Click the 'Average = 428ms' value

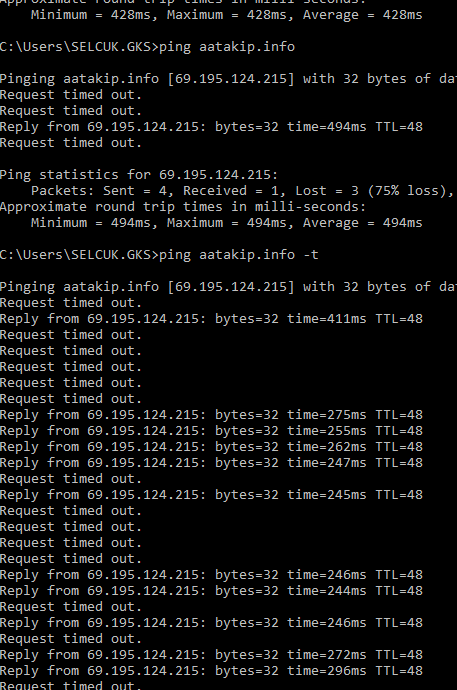pyautogui.click(x=362, y=15)
